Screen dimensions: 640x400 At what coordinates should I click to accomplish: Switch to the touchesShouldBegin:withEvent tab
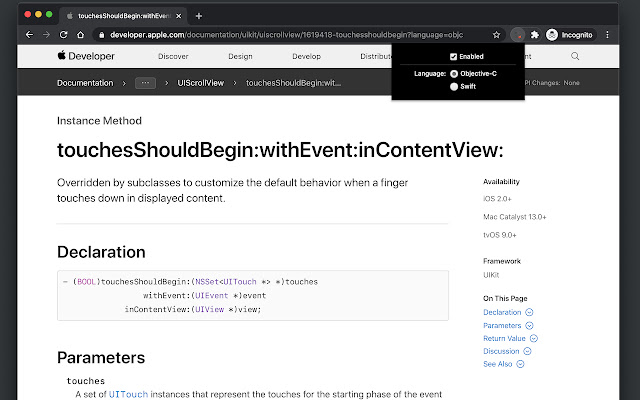pyautogui.click(x=123, y=16)
